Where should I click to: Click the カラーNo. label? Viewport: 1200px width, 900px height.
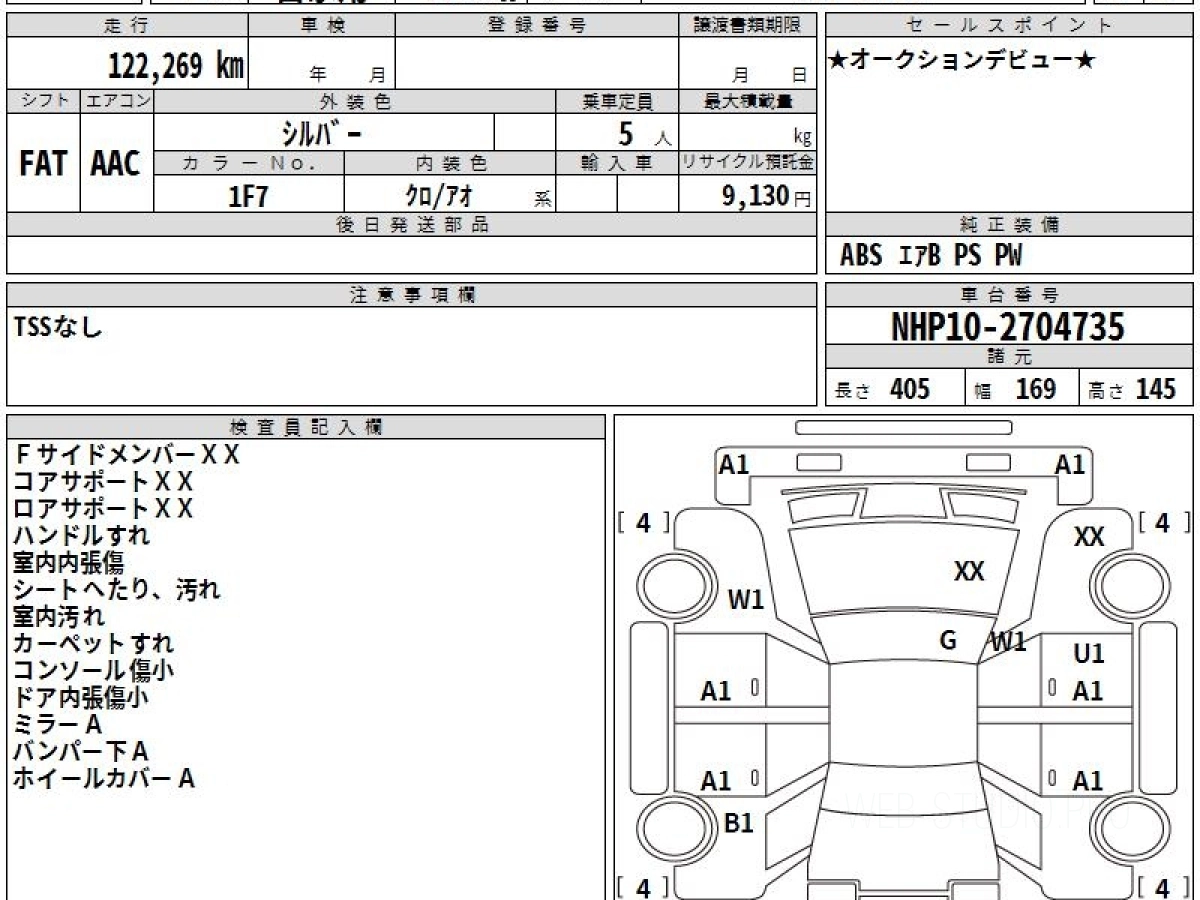coord(249,163)
